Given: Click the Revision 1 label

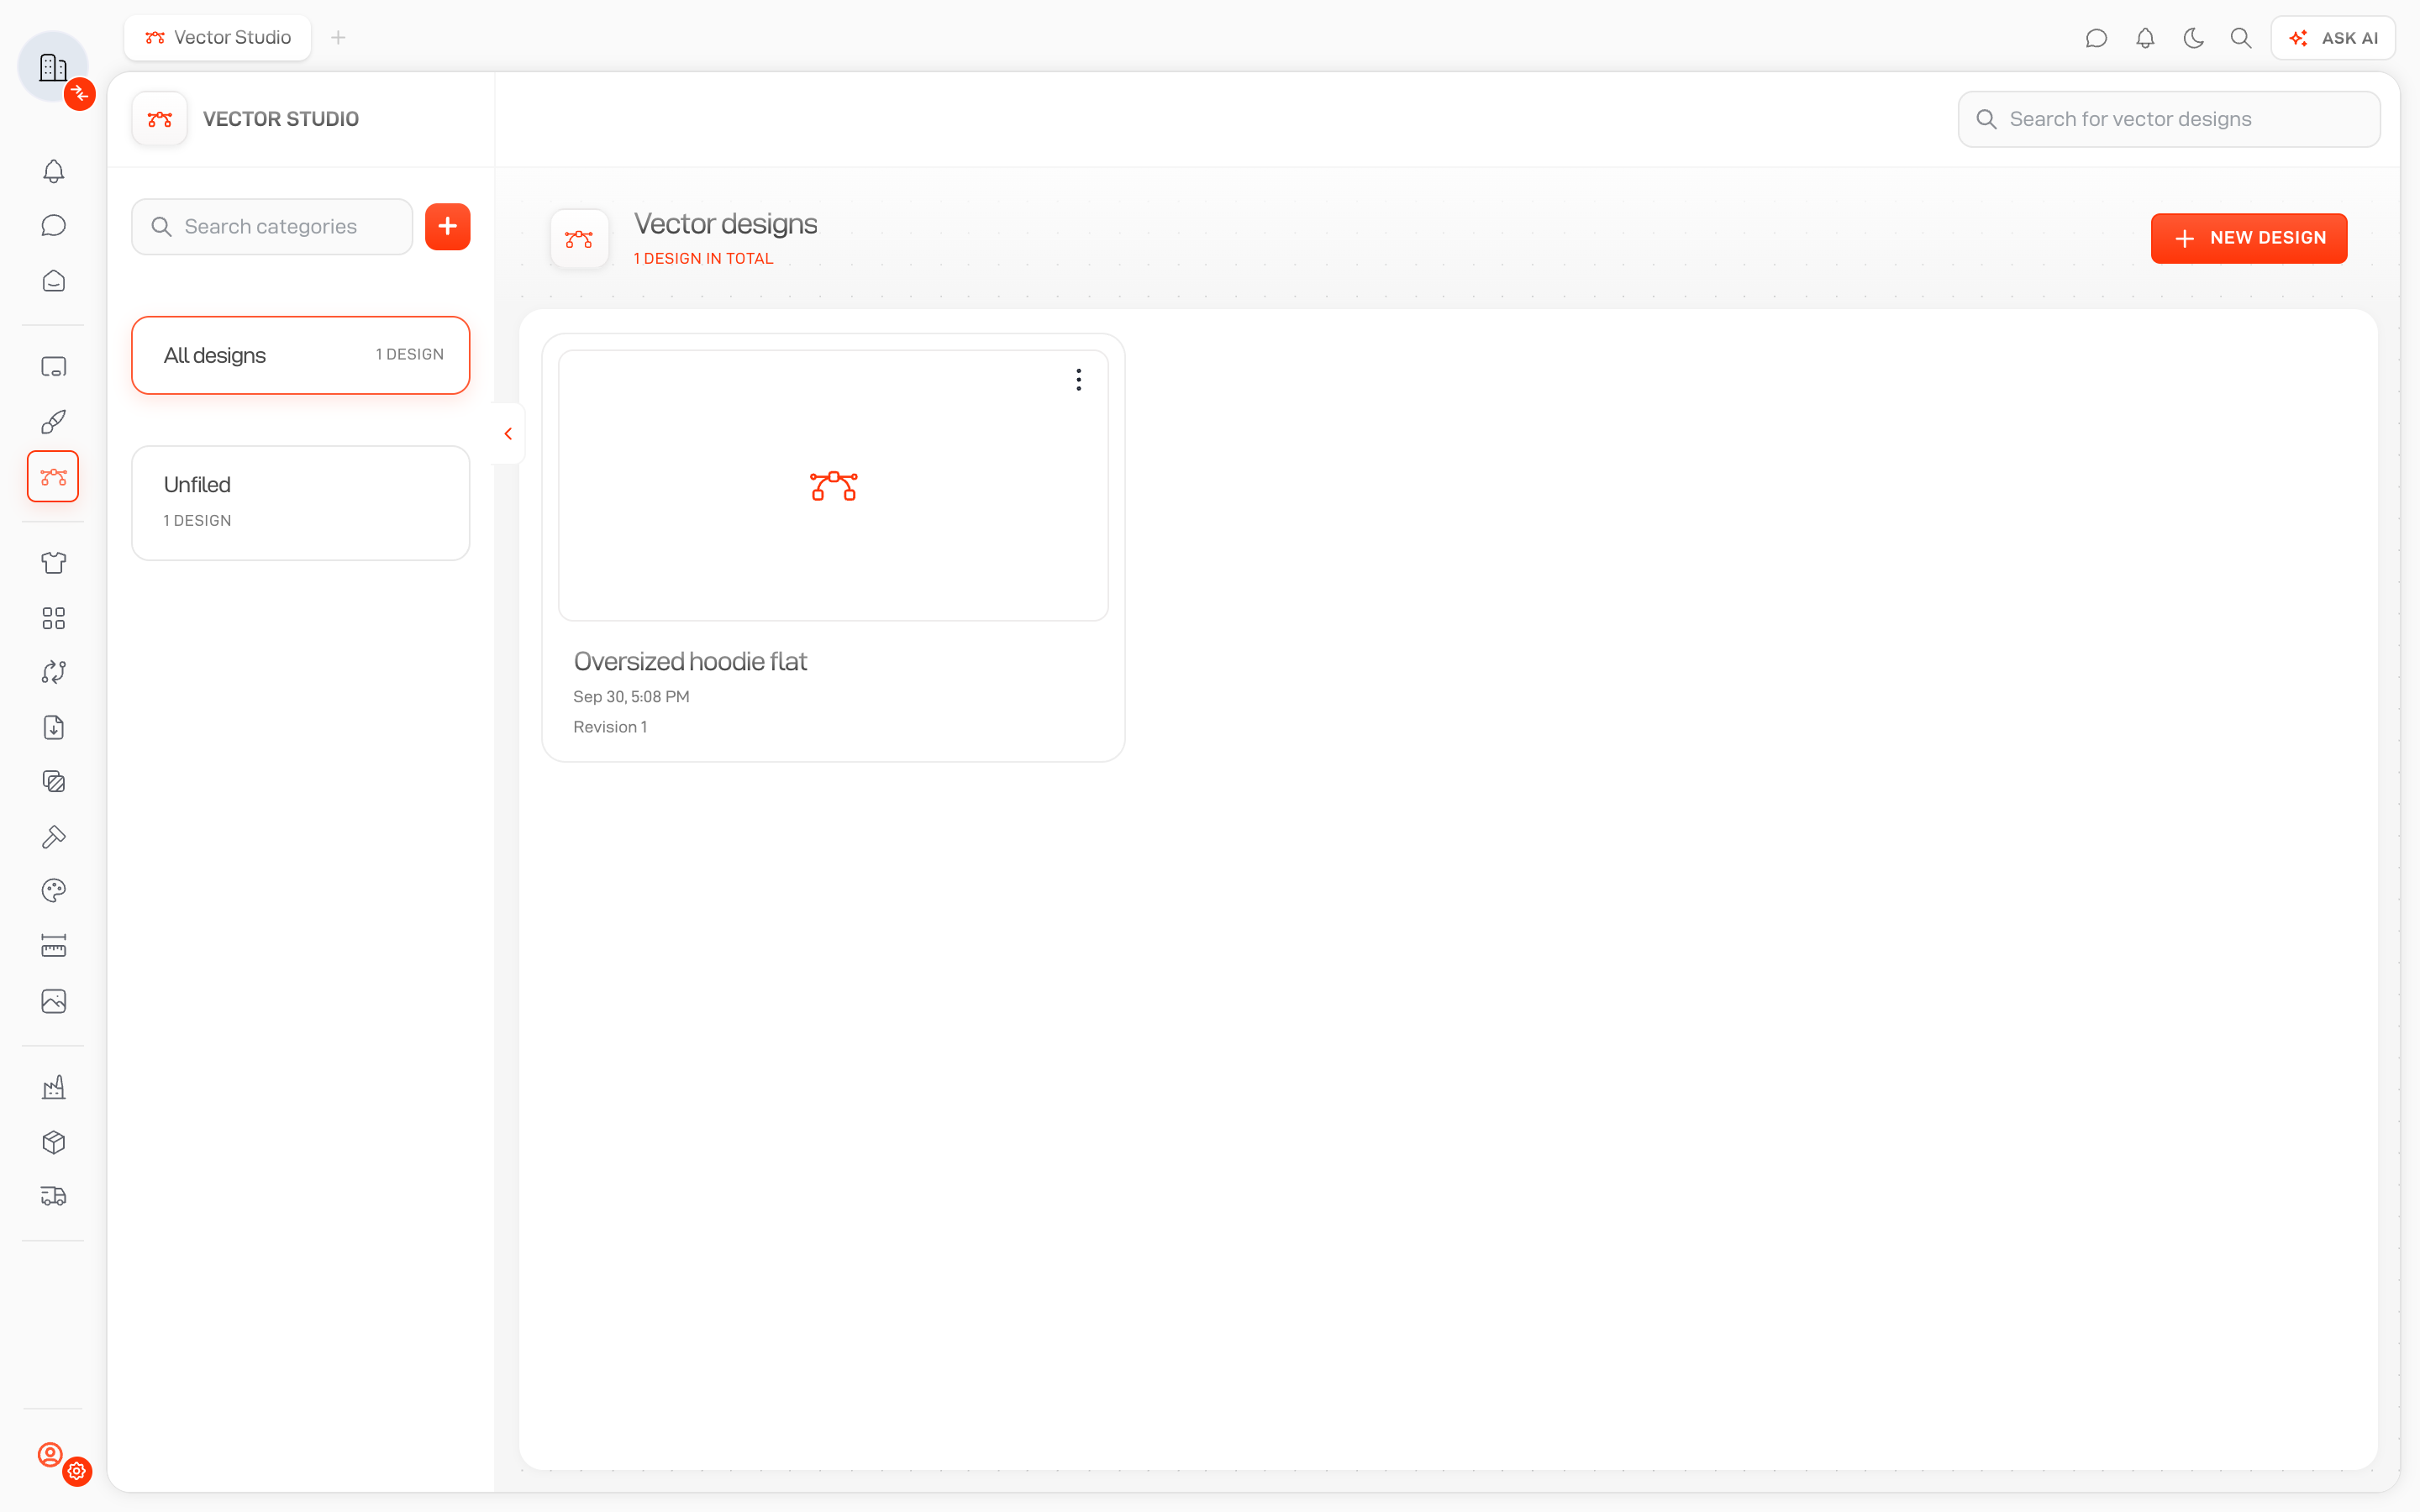Looking at the screenshot, I should [610, 727].
